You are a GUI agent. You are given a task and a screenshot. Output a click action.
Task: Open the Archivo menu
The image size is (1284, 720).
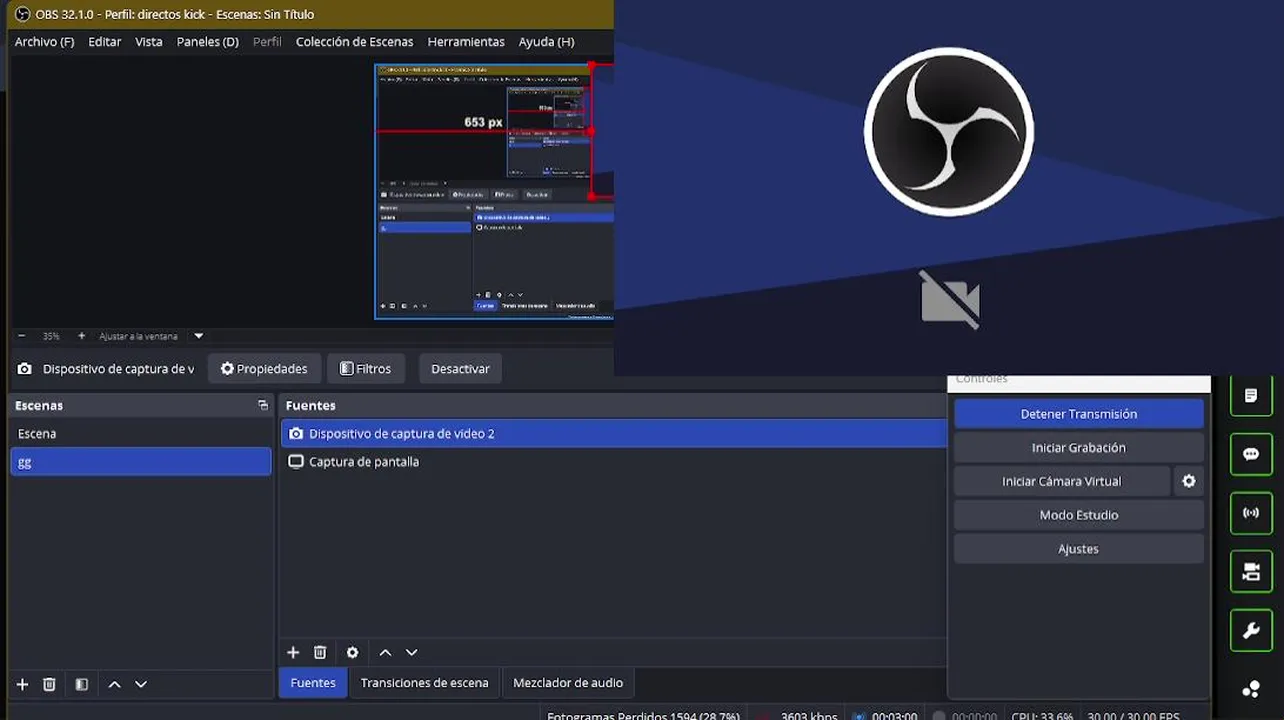pyautogui.click(x=44, y=42)
